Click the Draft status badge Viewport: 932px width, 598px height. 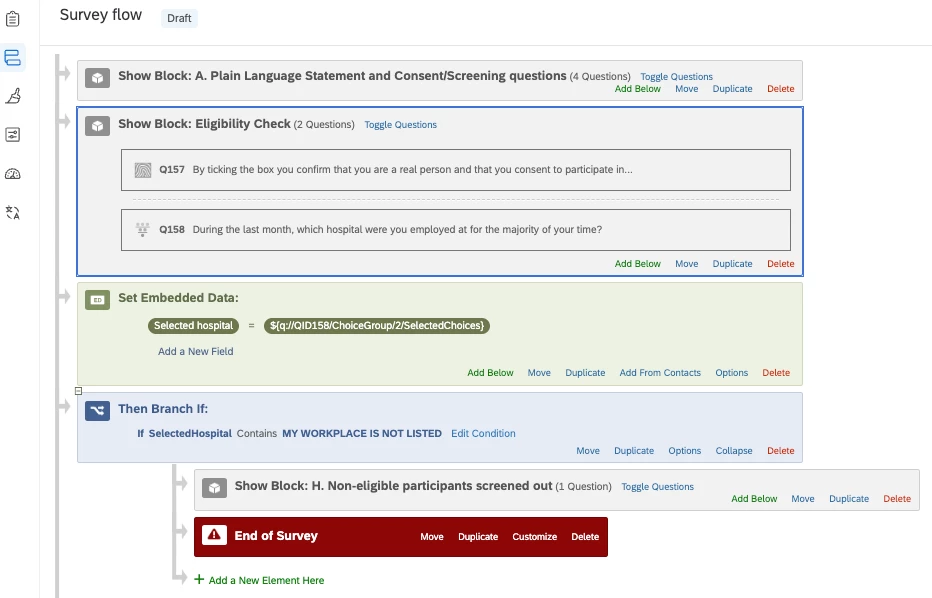click(x=179, y=18)
